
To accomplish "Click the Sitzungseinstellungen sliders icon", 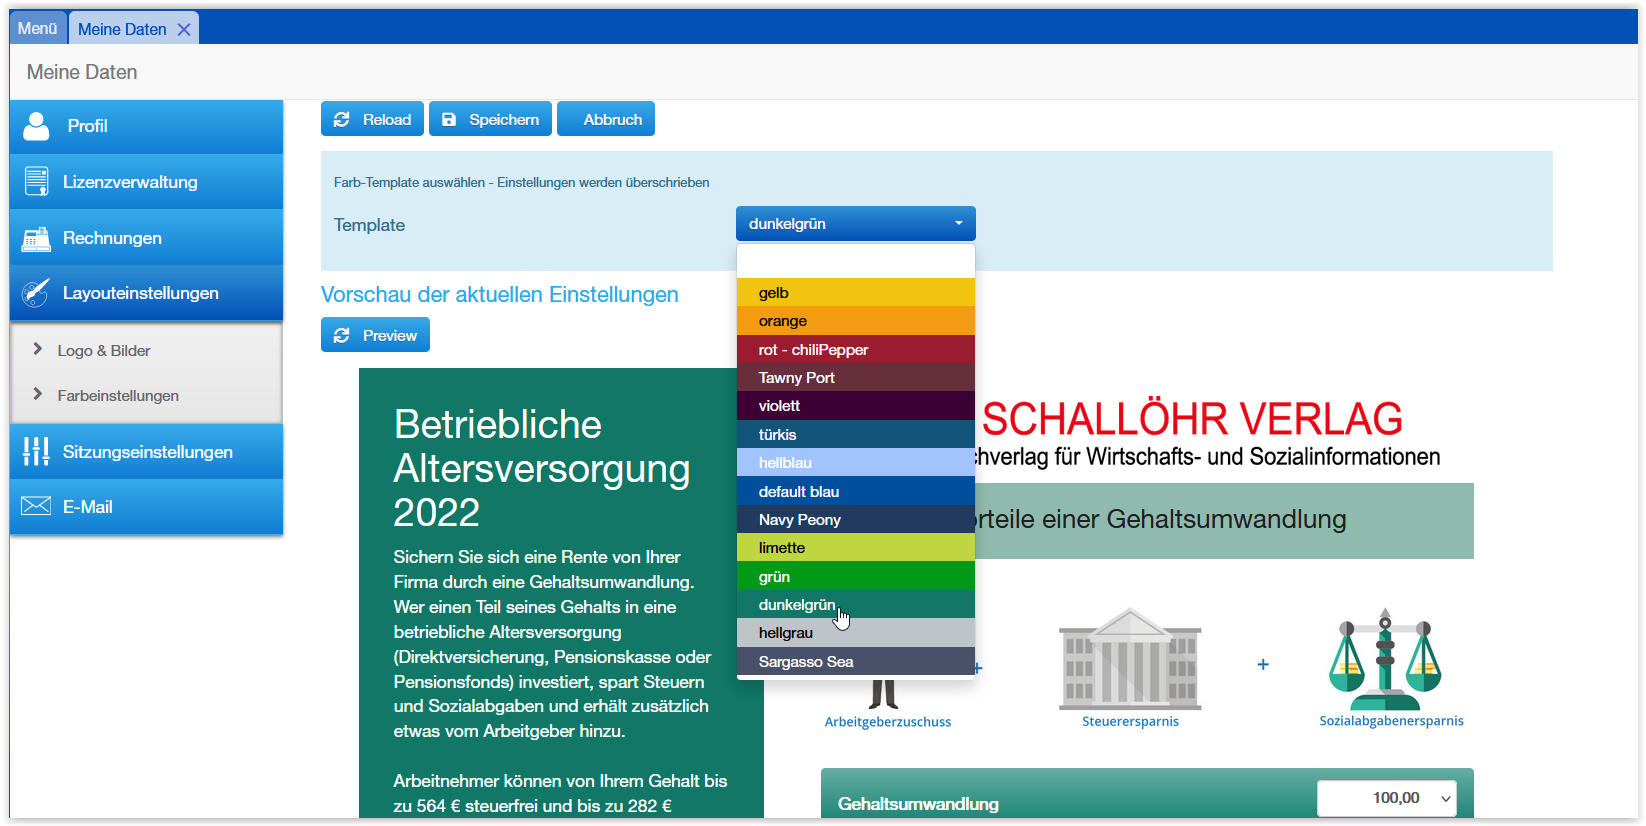I will [x=36, y=452].
